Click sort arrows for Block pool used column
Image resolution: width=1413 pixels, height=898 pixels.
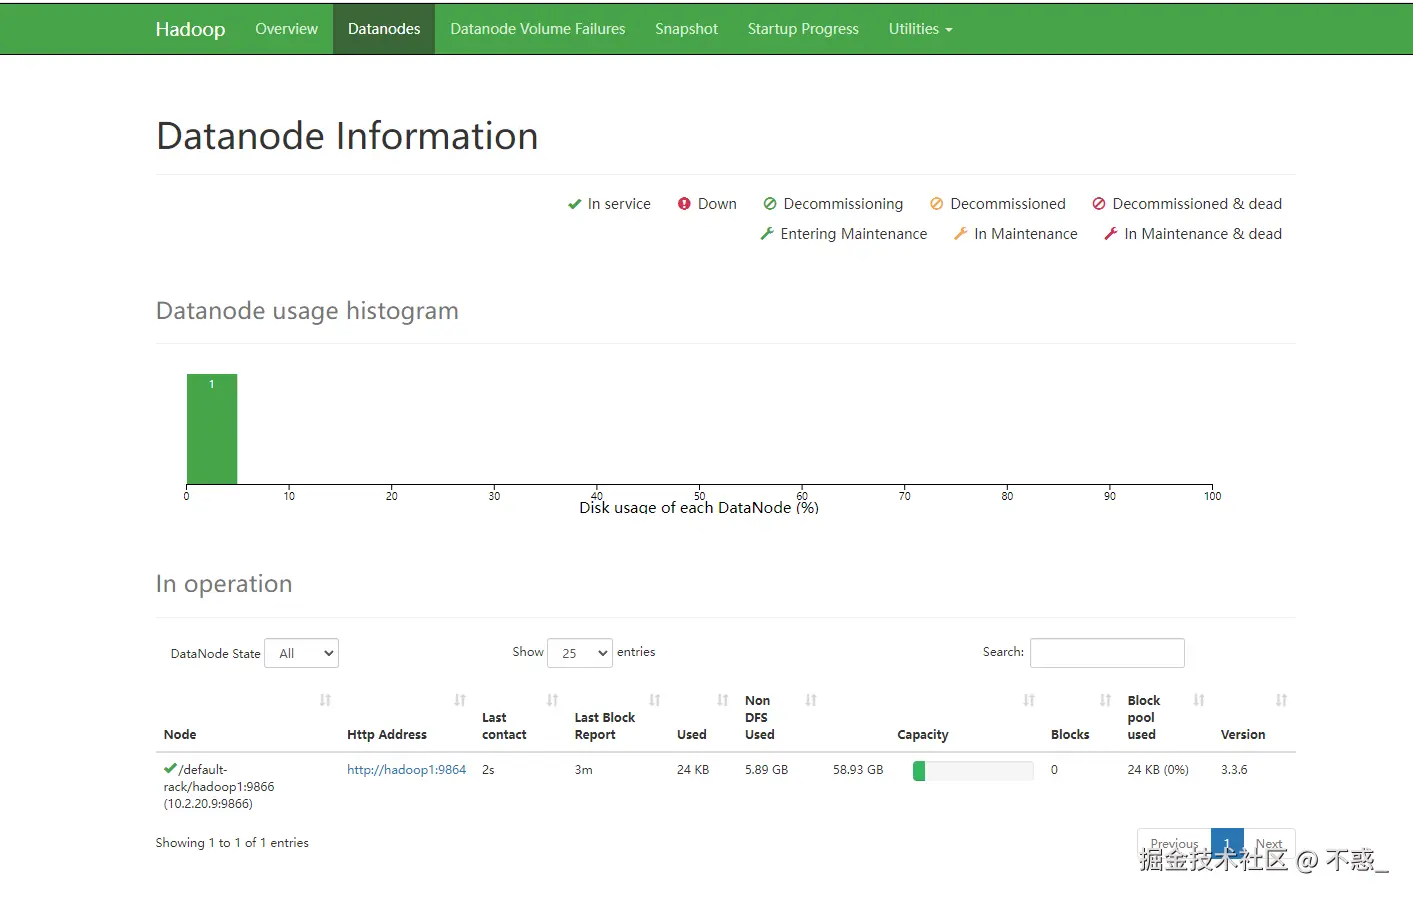point(1199,700)
